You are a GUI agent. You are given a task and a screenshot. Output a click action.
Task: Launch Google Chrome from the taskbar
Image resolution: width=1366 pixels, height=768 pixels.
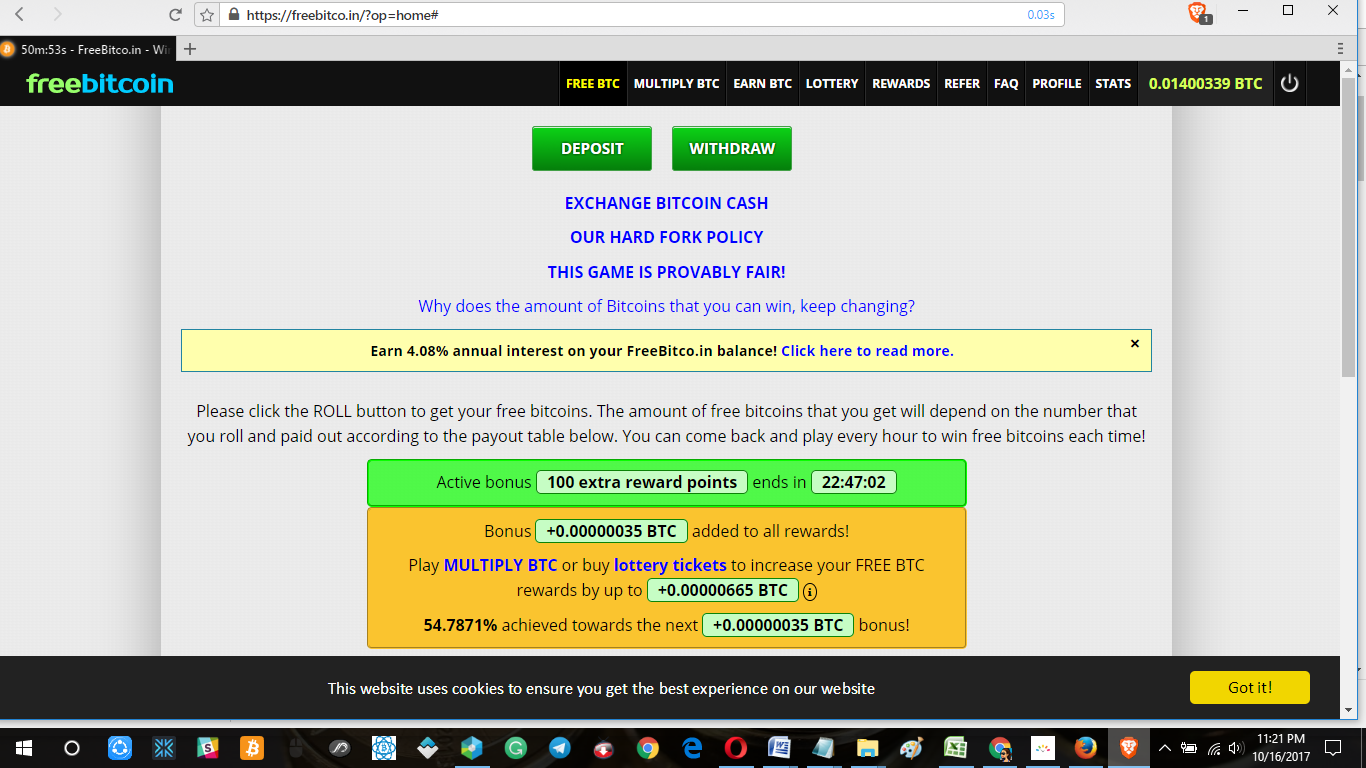[647, 748]
